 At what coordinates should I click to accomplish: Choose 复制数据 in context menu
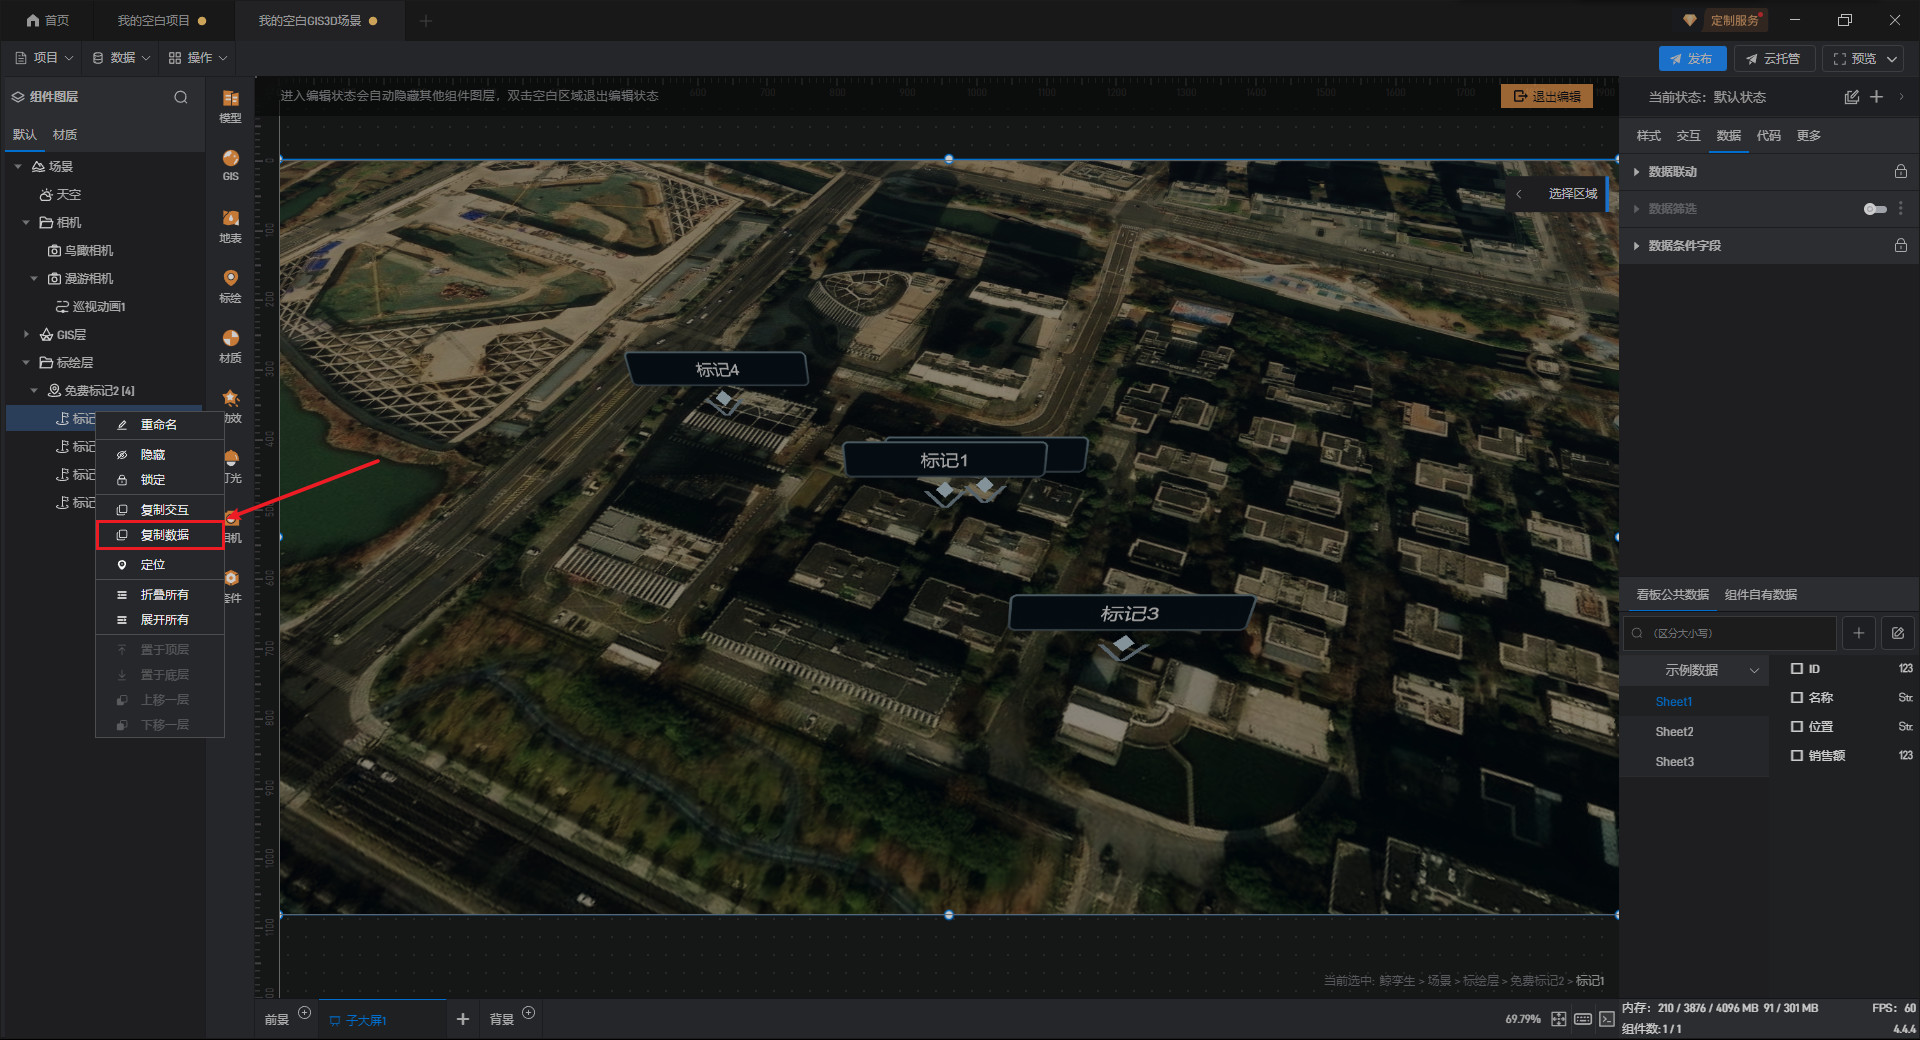click(160, 535)
